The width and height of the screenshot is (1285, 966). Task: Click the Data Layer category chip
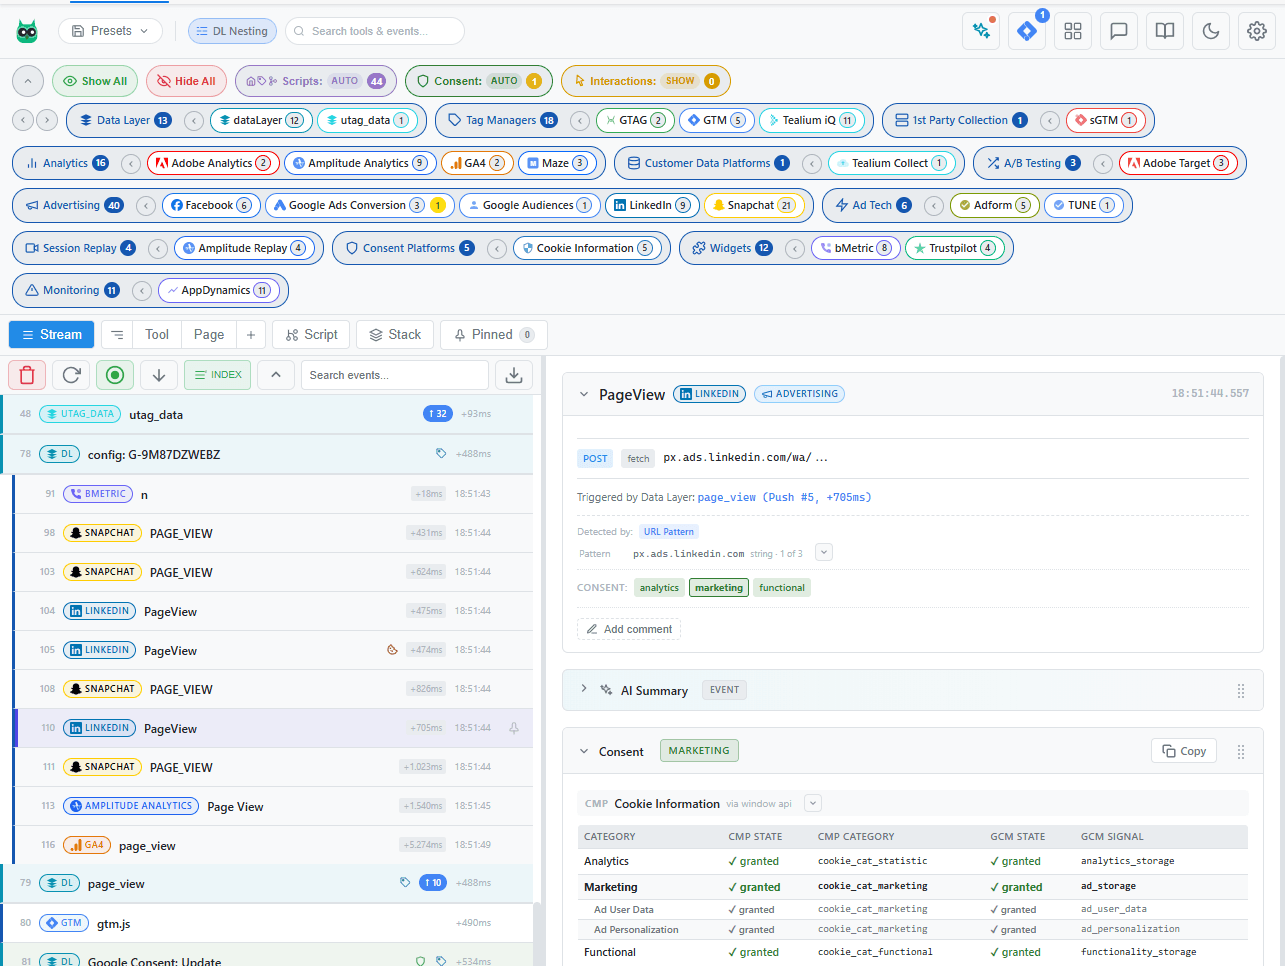[125, 120]
